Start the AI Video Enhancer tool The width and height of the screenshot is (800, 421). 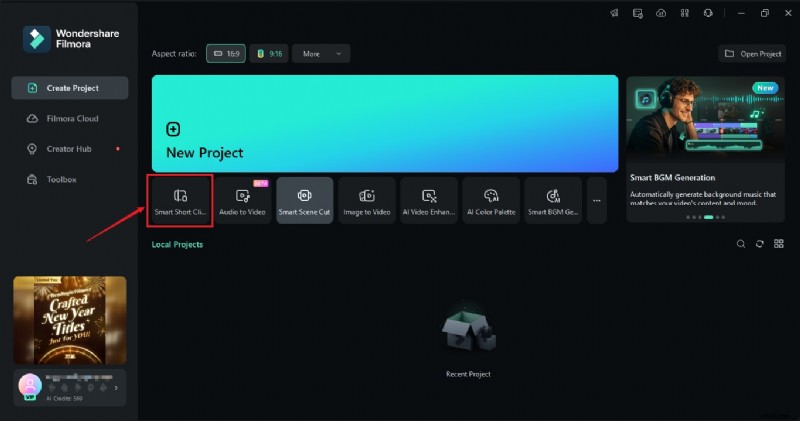click(429, 200)
